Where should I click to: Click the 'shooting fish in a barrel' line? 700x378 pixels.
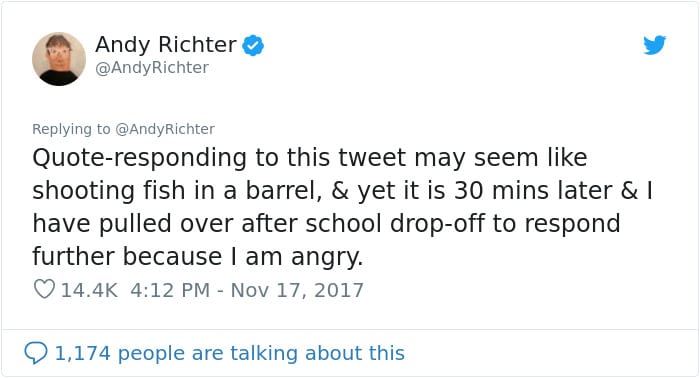point(342,191)
